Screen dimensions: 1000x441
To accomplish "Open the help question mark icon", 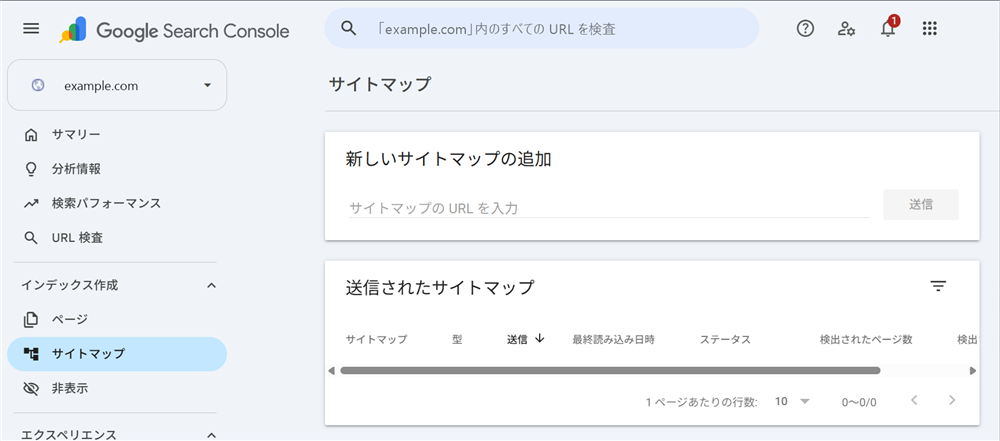I will (x=805, y=28).
